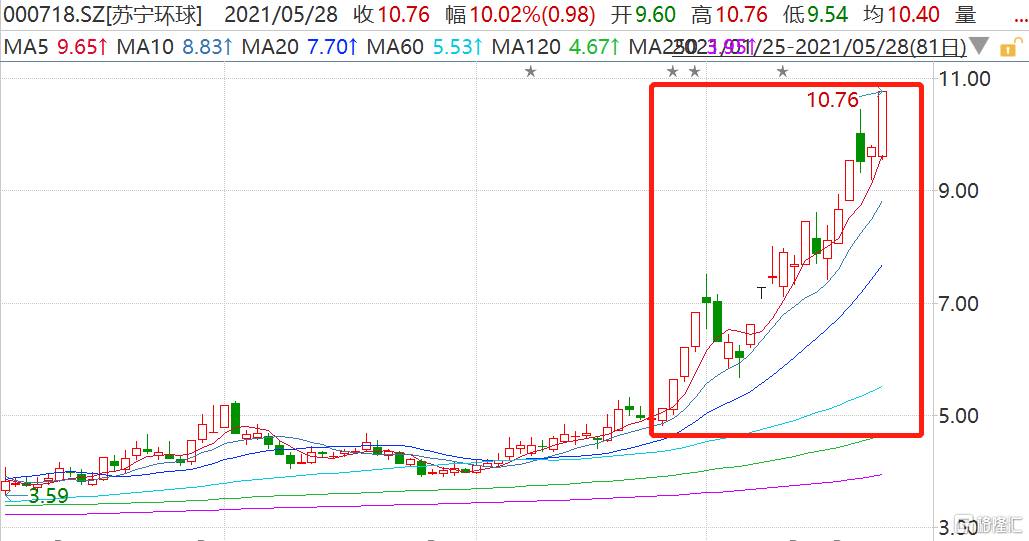1029x541 pixels.
Task: Select the MA120 4.67 indicator label
Action: 556,47
